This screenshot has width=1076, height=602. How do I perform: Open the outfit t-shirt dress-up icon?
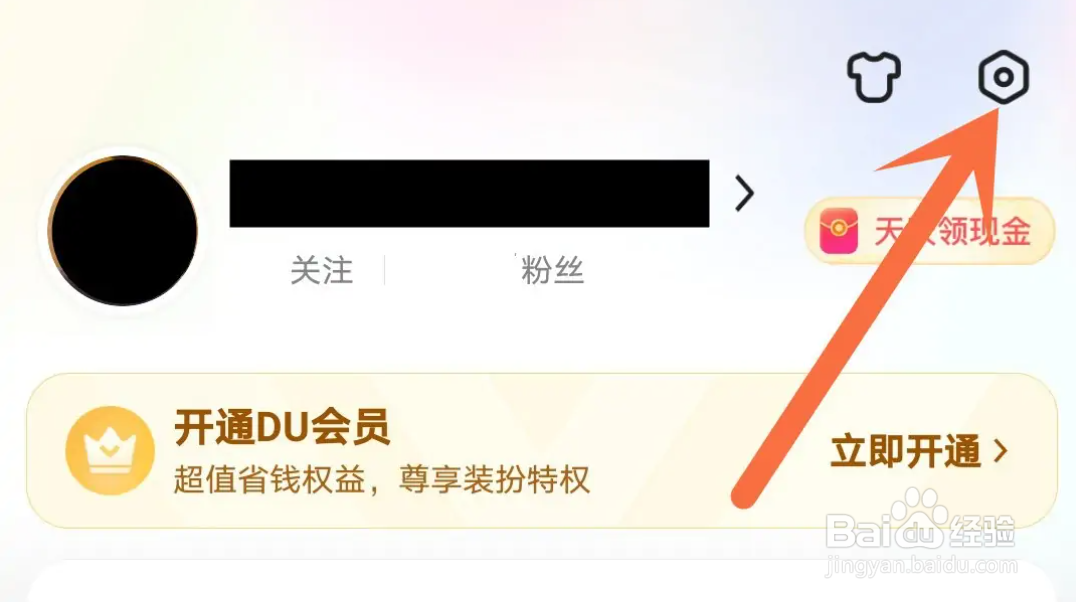coord(873,77)
